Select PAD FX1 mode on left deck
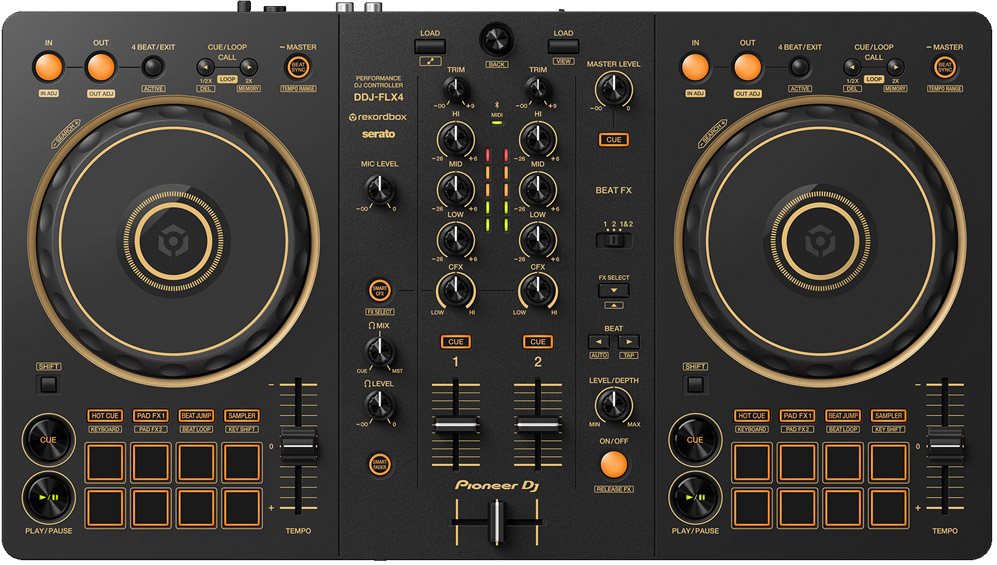The image size is (997, 565). tap(151, 416)
